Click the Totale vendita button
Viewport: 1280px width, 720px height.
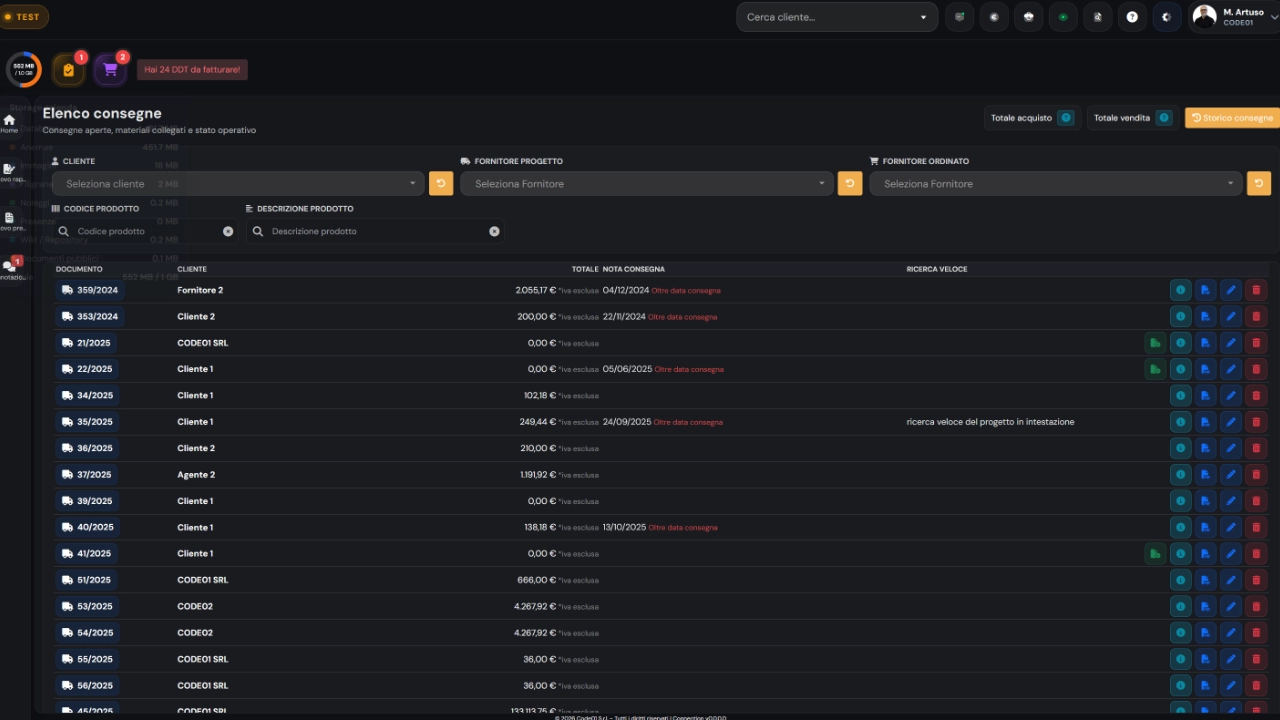[1132, 118]
